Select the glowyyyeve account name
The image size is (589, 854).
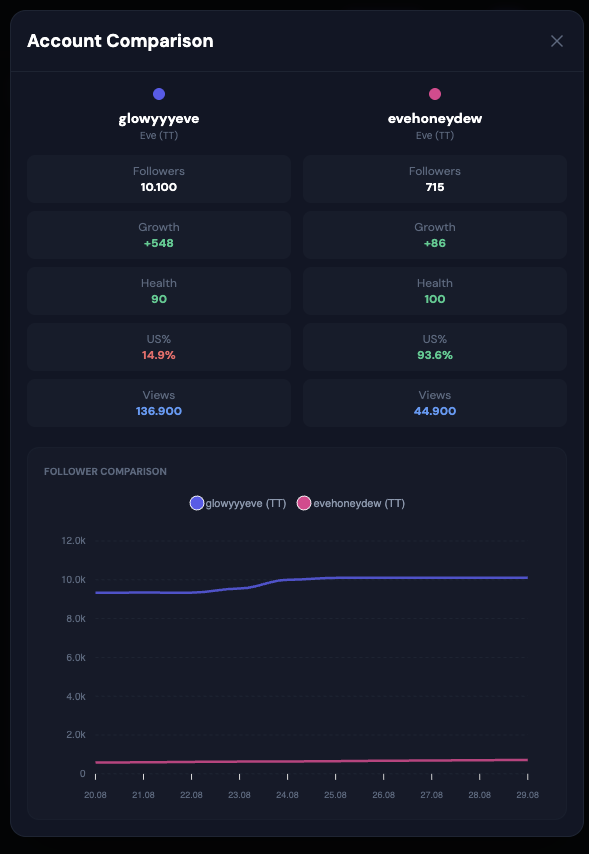(x=159, y=119)
